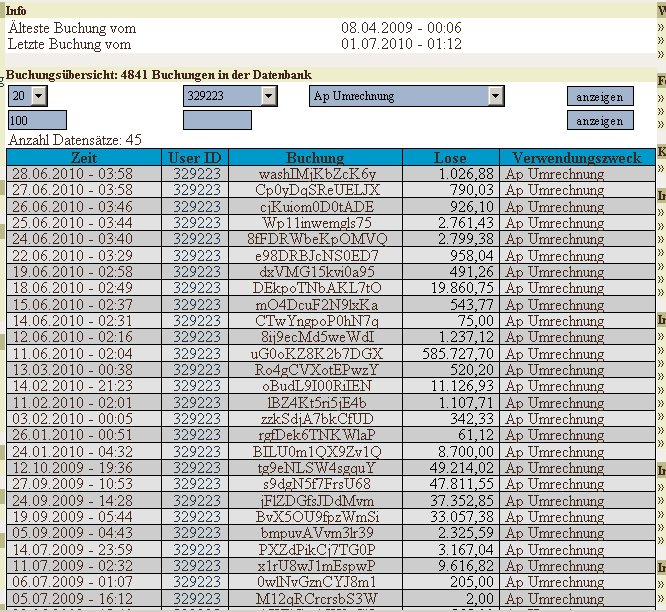The width and height of the screenshot is (666, 612).
Task: Select booking code bmpuvAVvm3lr39
Action: pyautogui.click(x=317, y=533)
